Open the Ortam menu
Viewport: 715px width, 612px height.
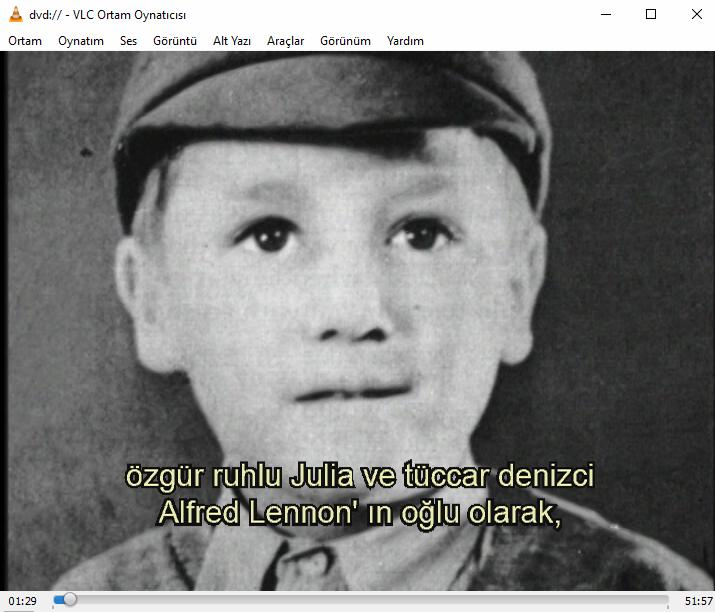[x=25, y=41]
